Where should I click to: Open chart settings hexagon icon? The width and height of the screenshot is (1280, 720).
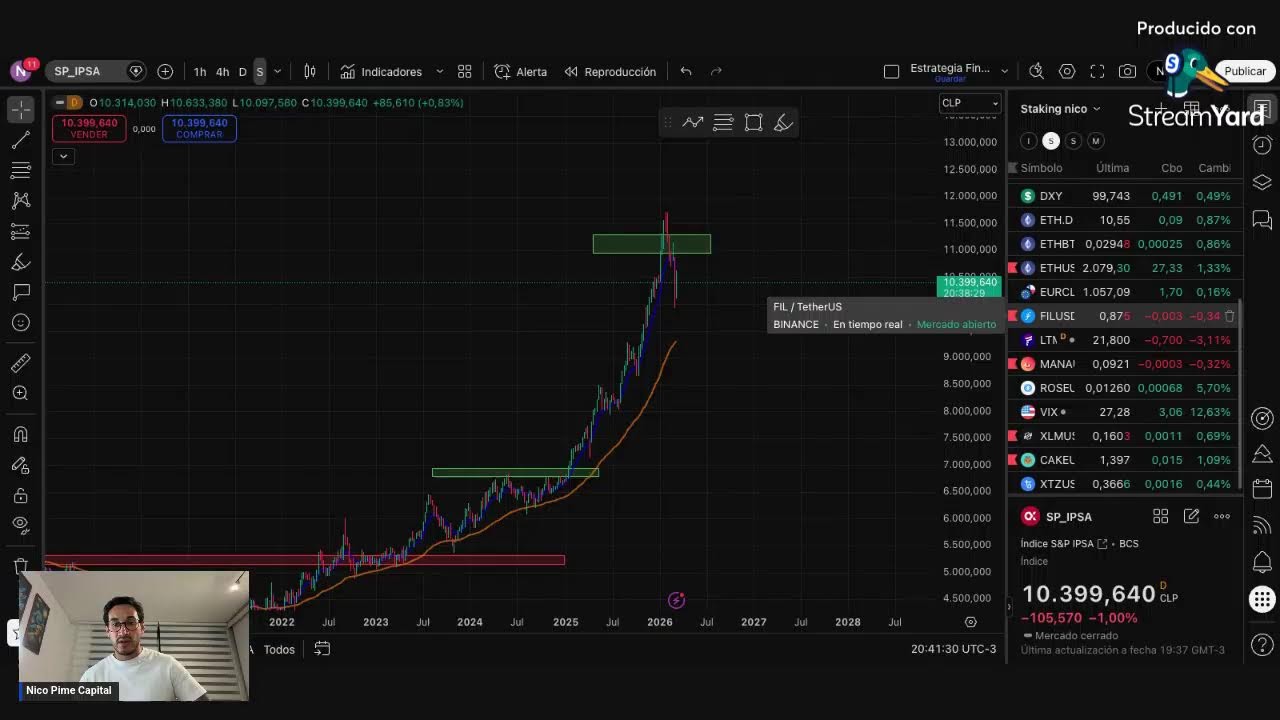[x=1067, y=71]
